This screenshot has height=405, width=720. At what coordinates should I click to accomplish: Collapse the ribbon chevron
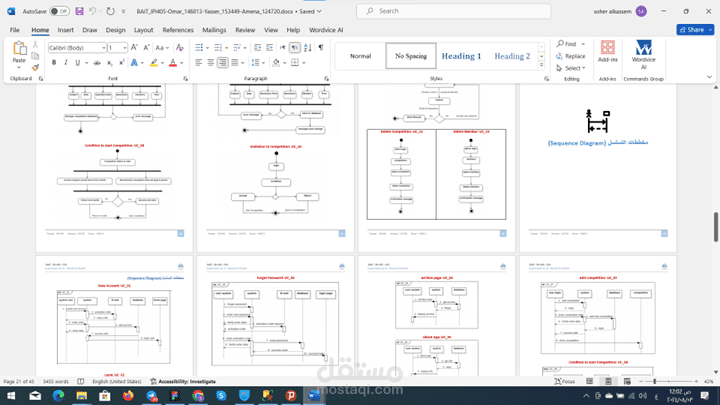coord(709,77)
